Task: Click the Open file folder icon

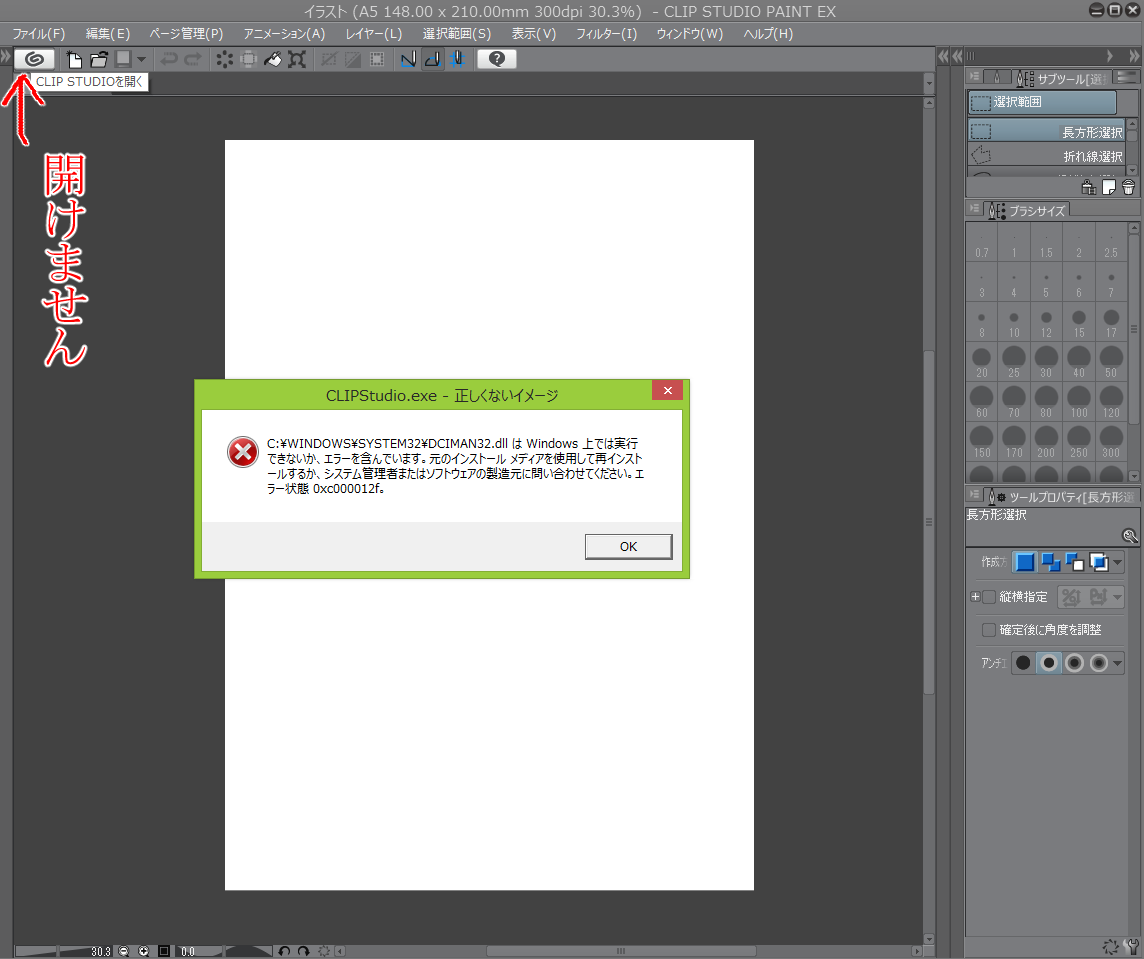Action: pos(98,59)
